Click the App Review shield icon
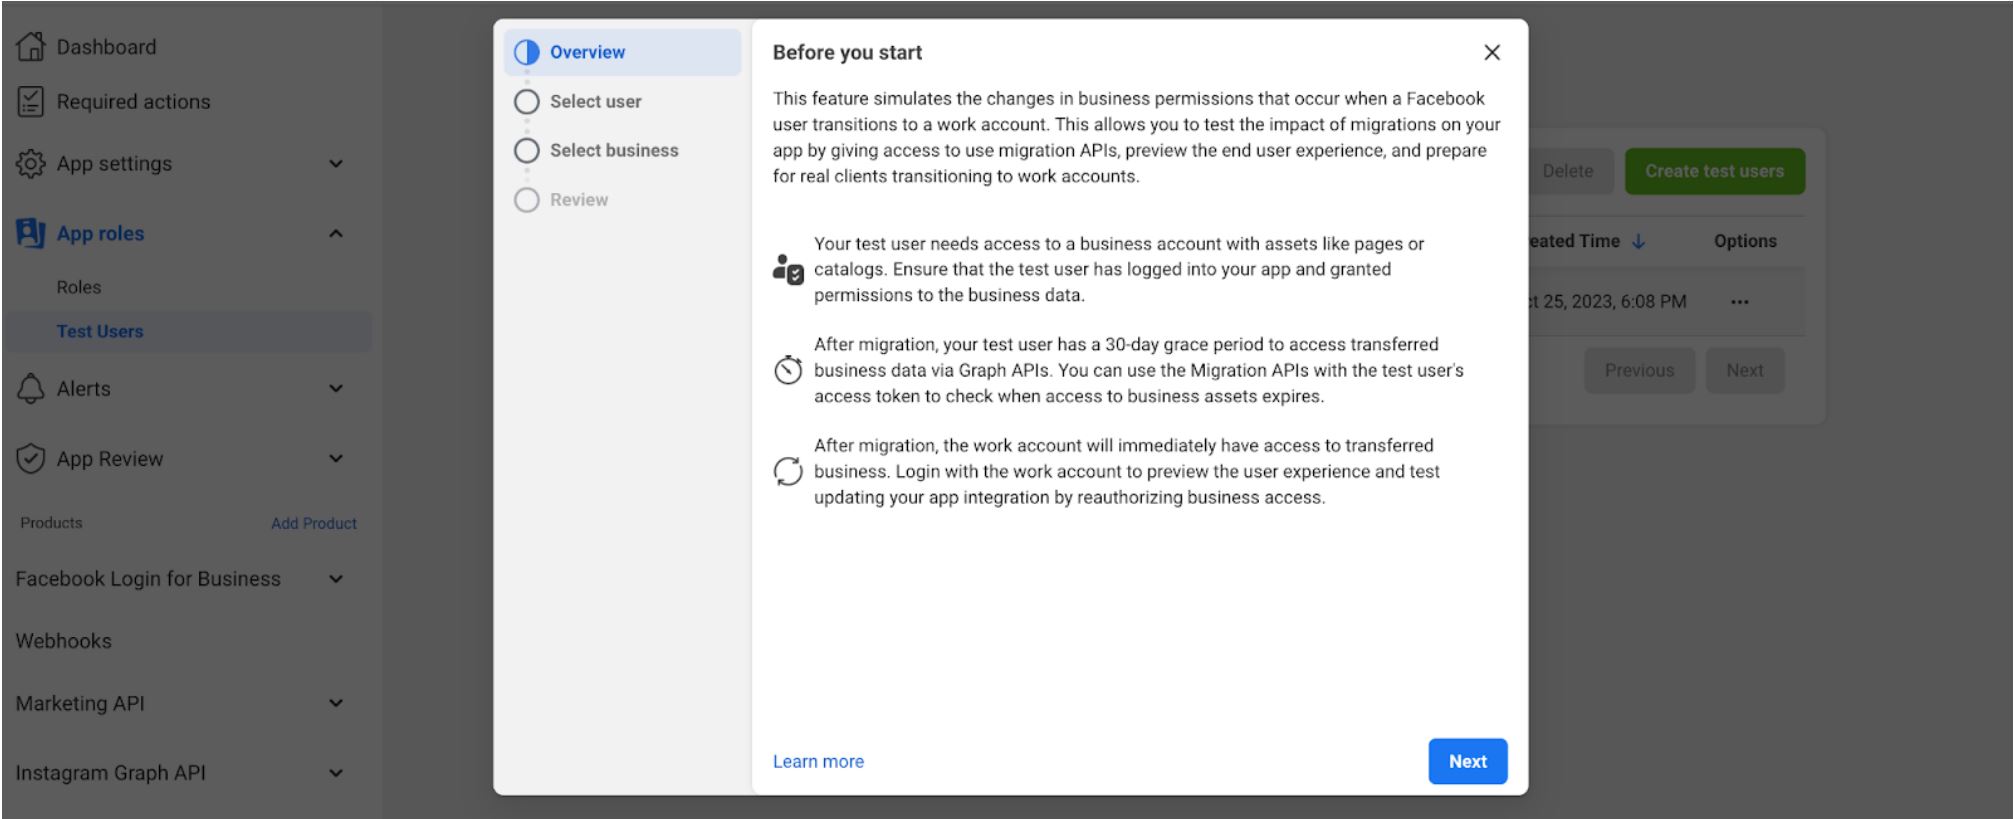 point(31,458)
